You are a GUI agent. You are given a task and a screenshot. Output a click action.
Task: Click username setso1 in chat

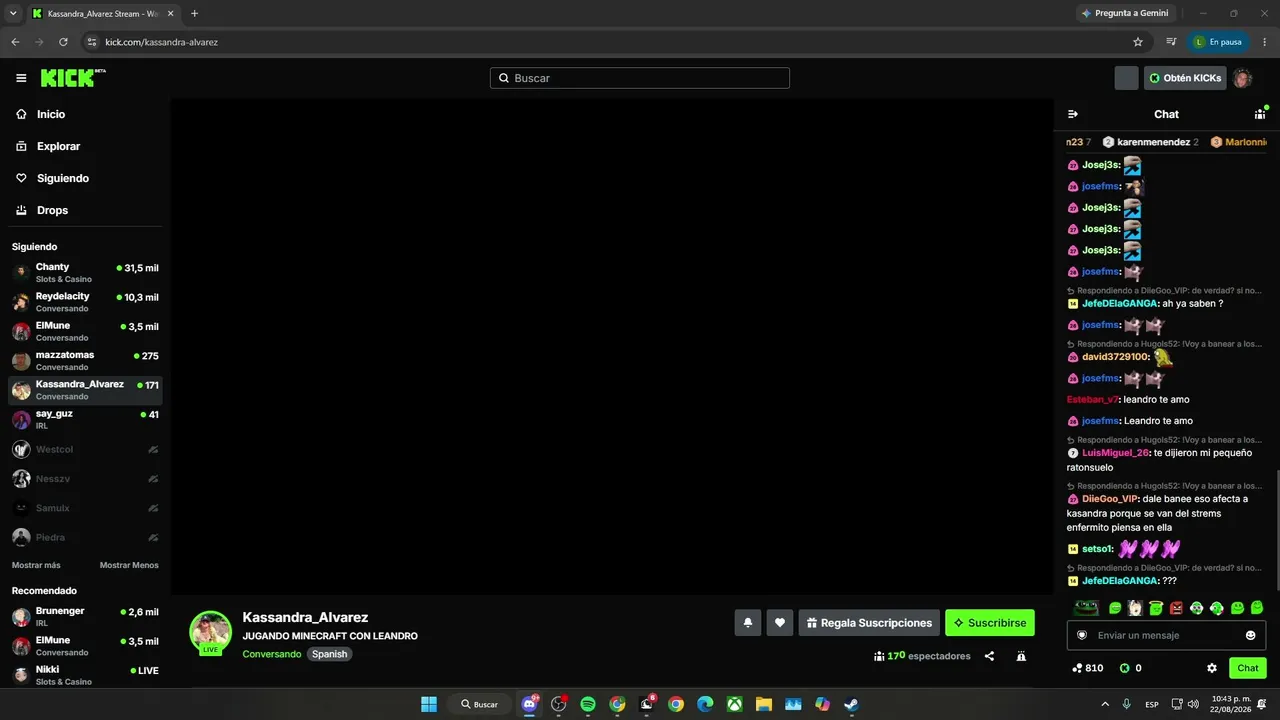pyautogui.click(x=1097, y=549)
